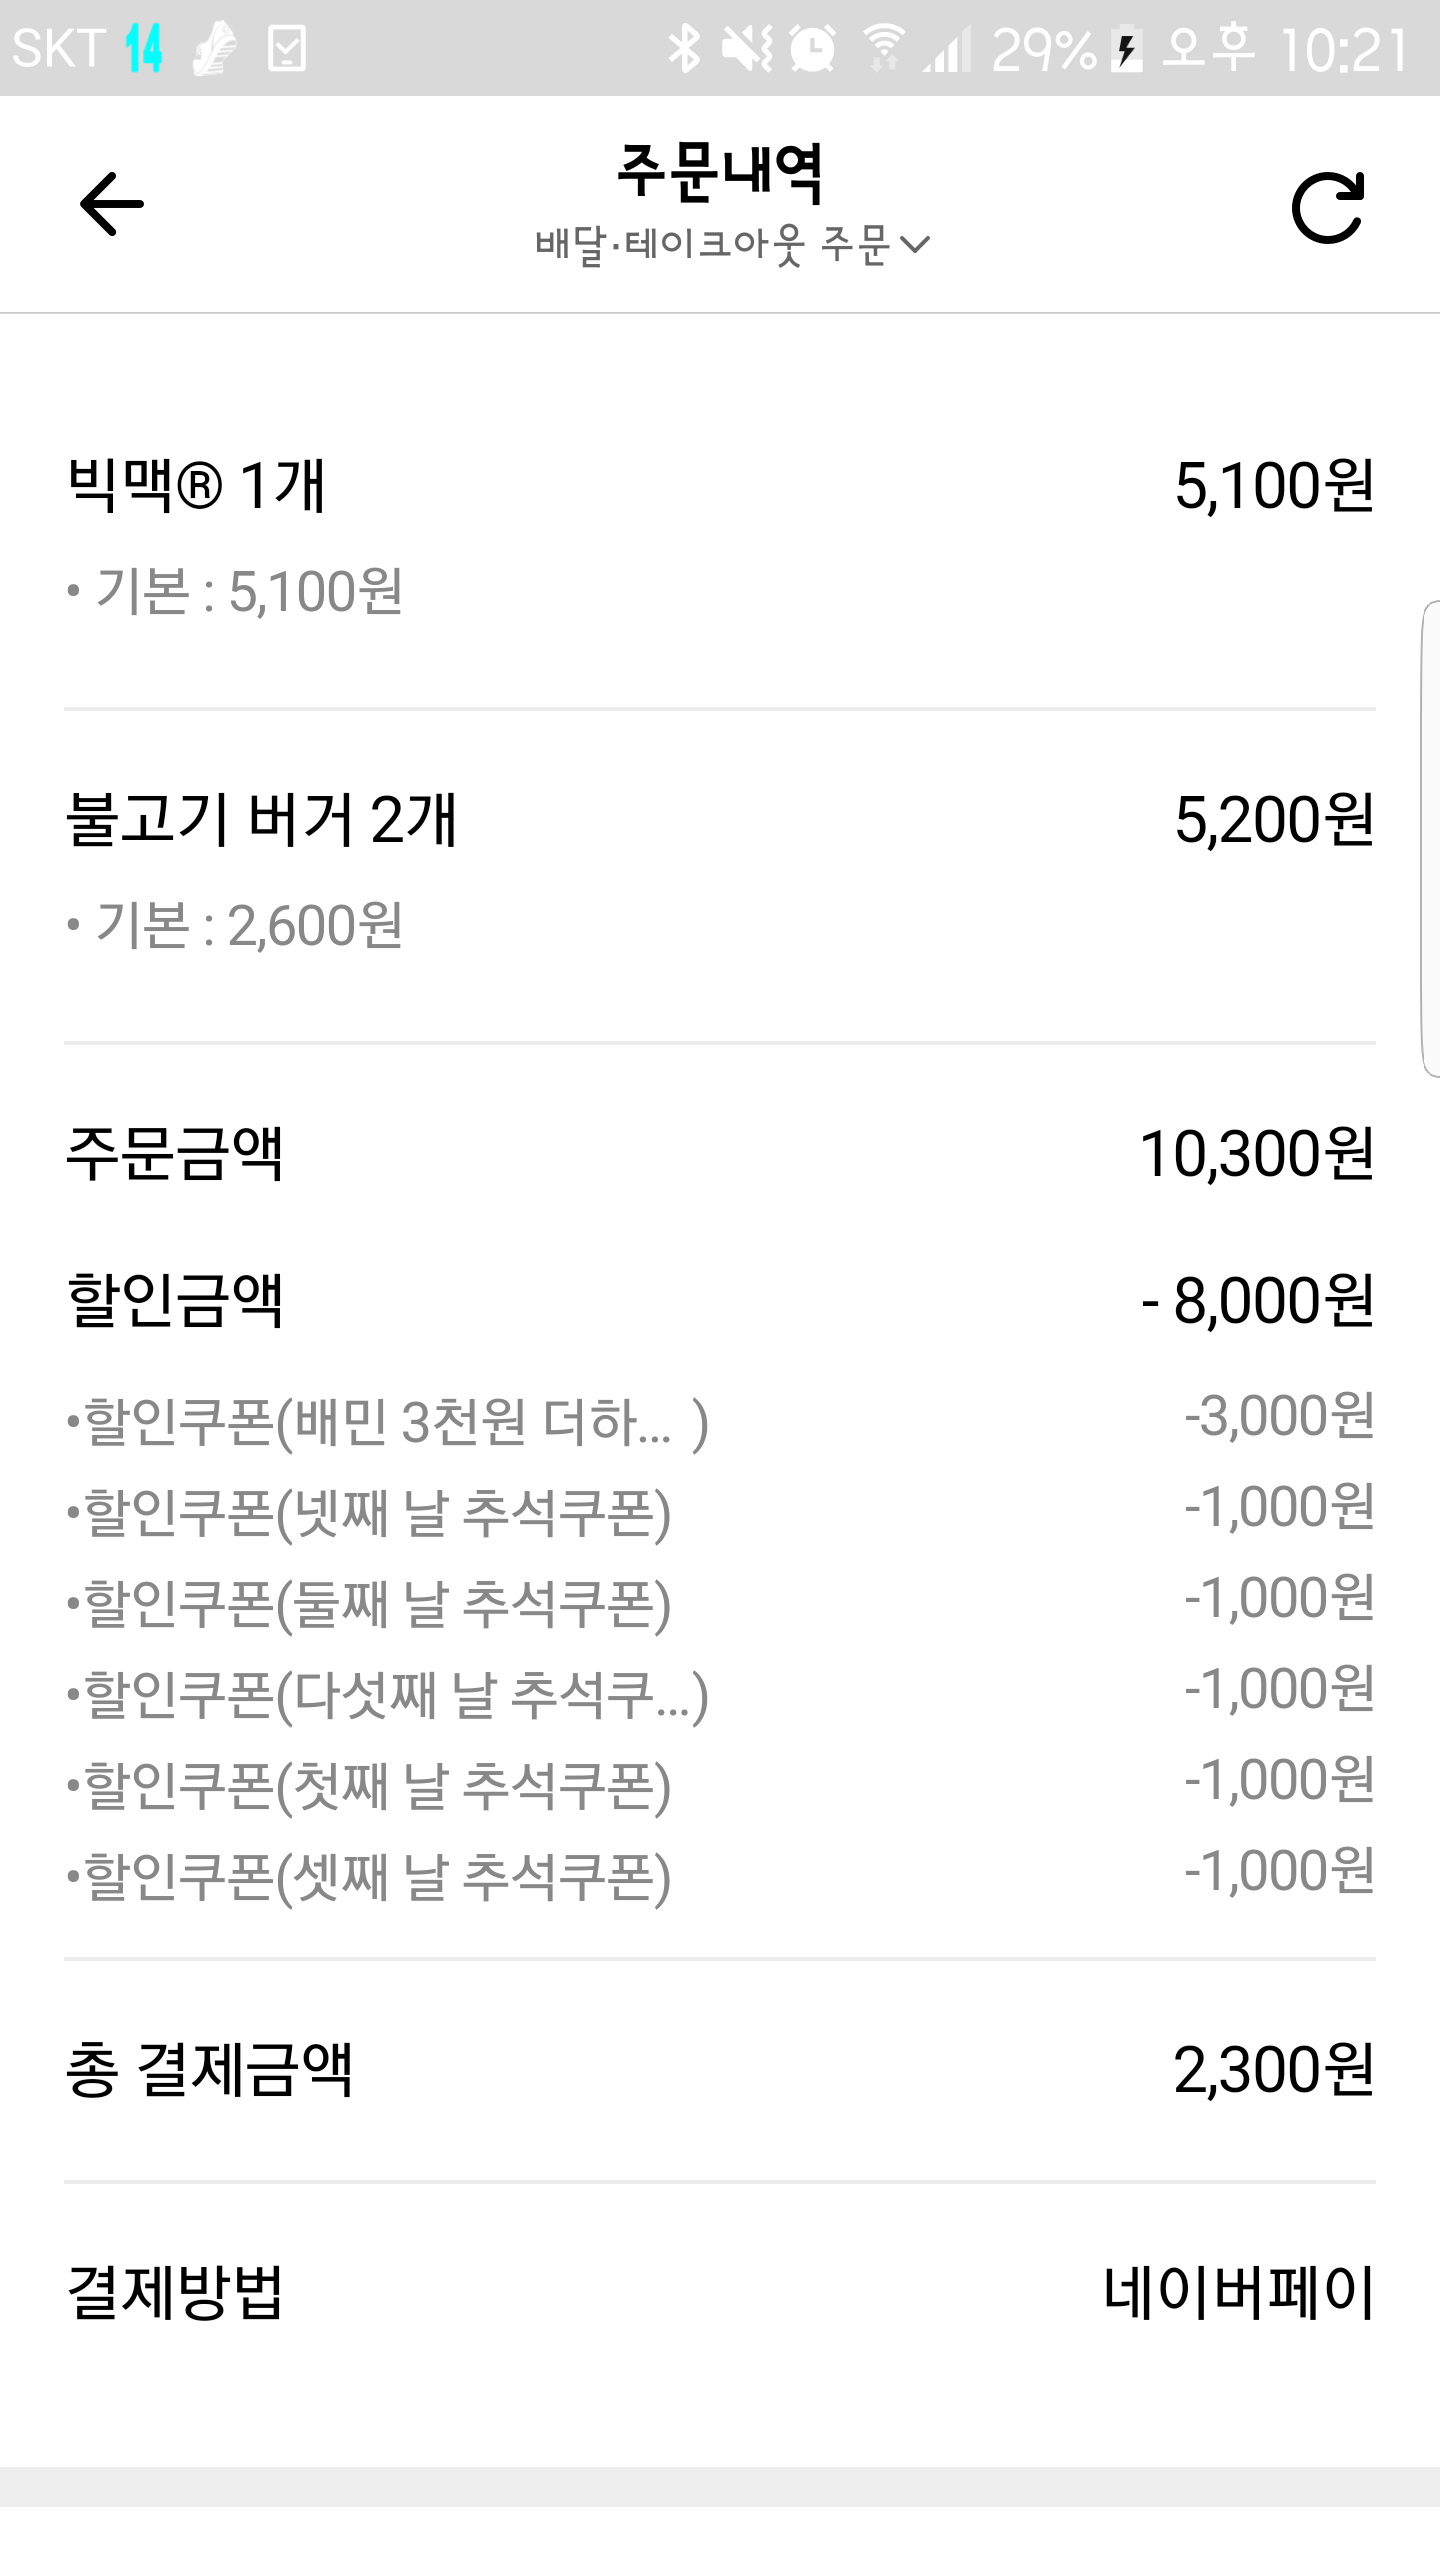Tap the 다섯째 날 추석쿠... coupon line
Viewport: 1440px width, 2560px height.
click(388, 1695)
